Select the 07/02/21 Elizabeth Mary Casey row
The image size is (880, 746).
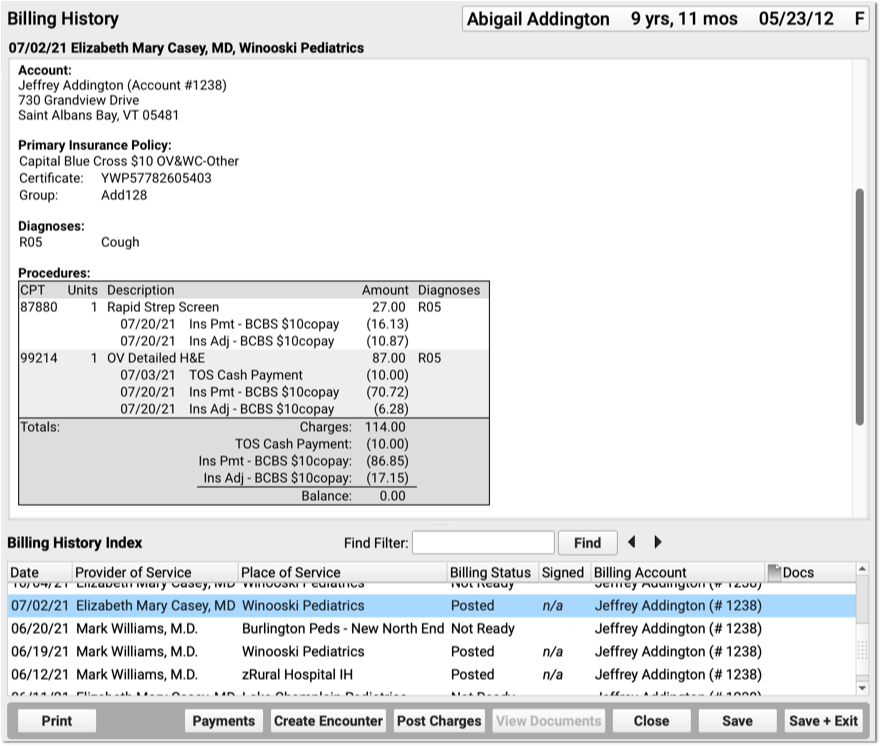432,606
